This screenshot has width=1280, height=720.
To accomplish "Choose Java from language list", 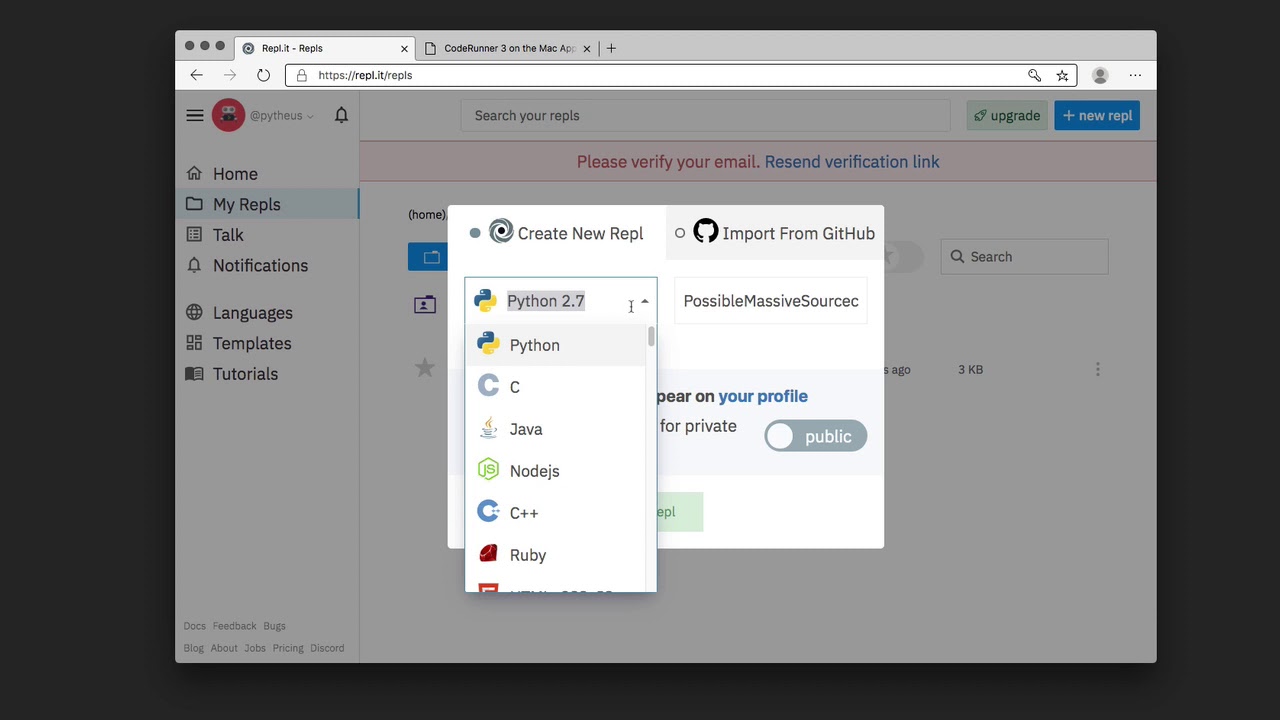I will pos(556,429).
